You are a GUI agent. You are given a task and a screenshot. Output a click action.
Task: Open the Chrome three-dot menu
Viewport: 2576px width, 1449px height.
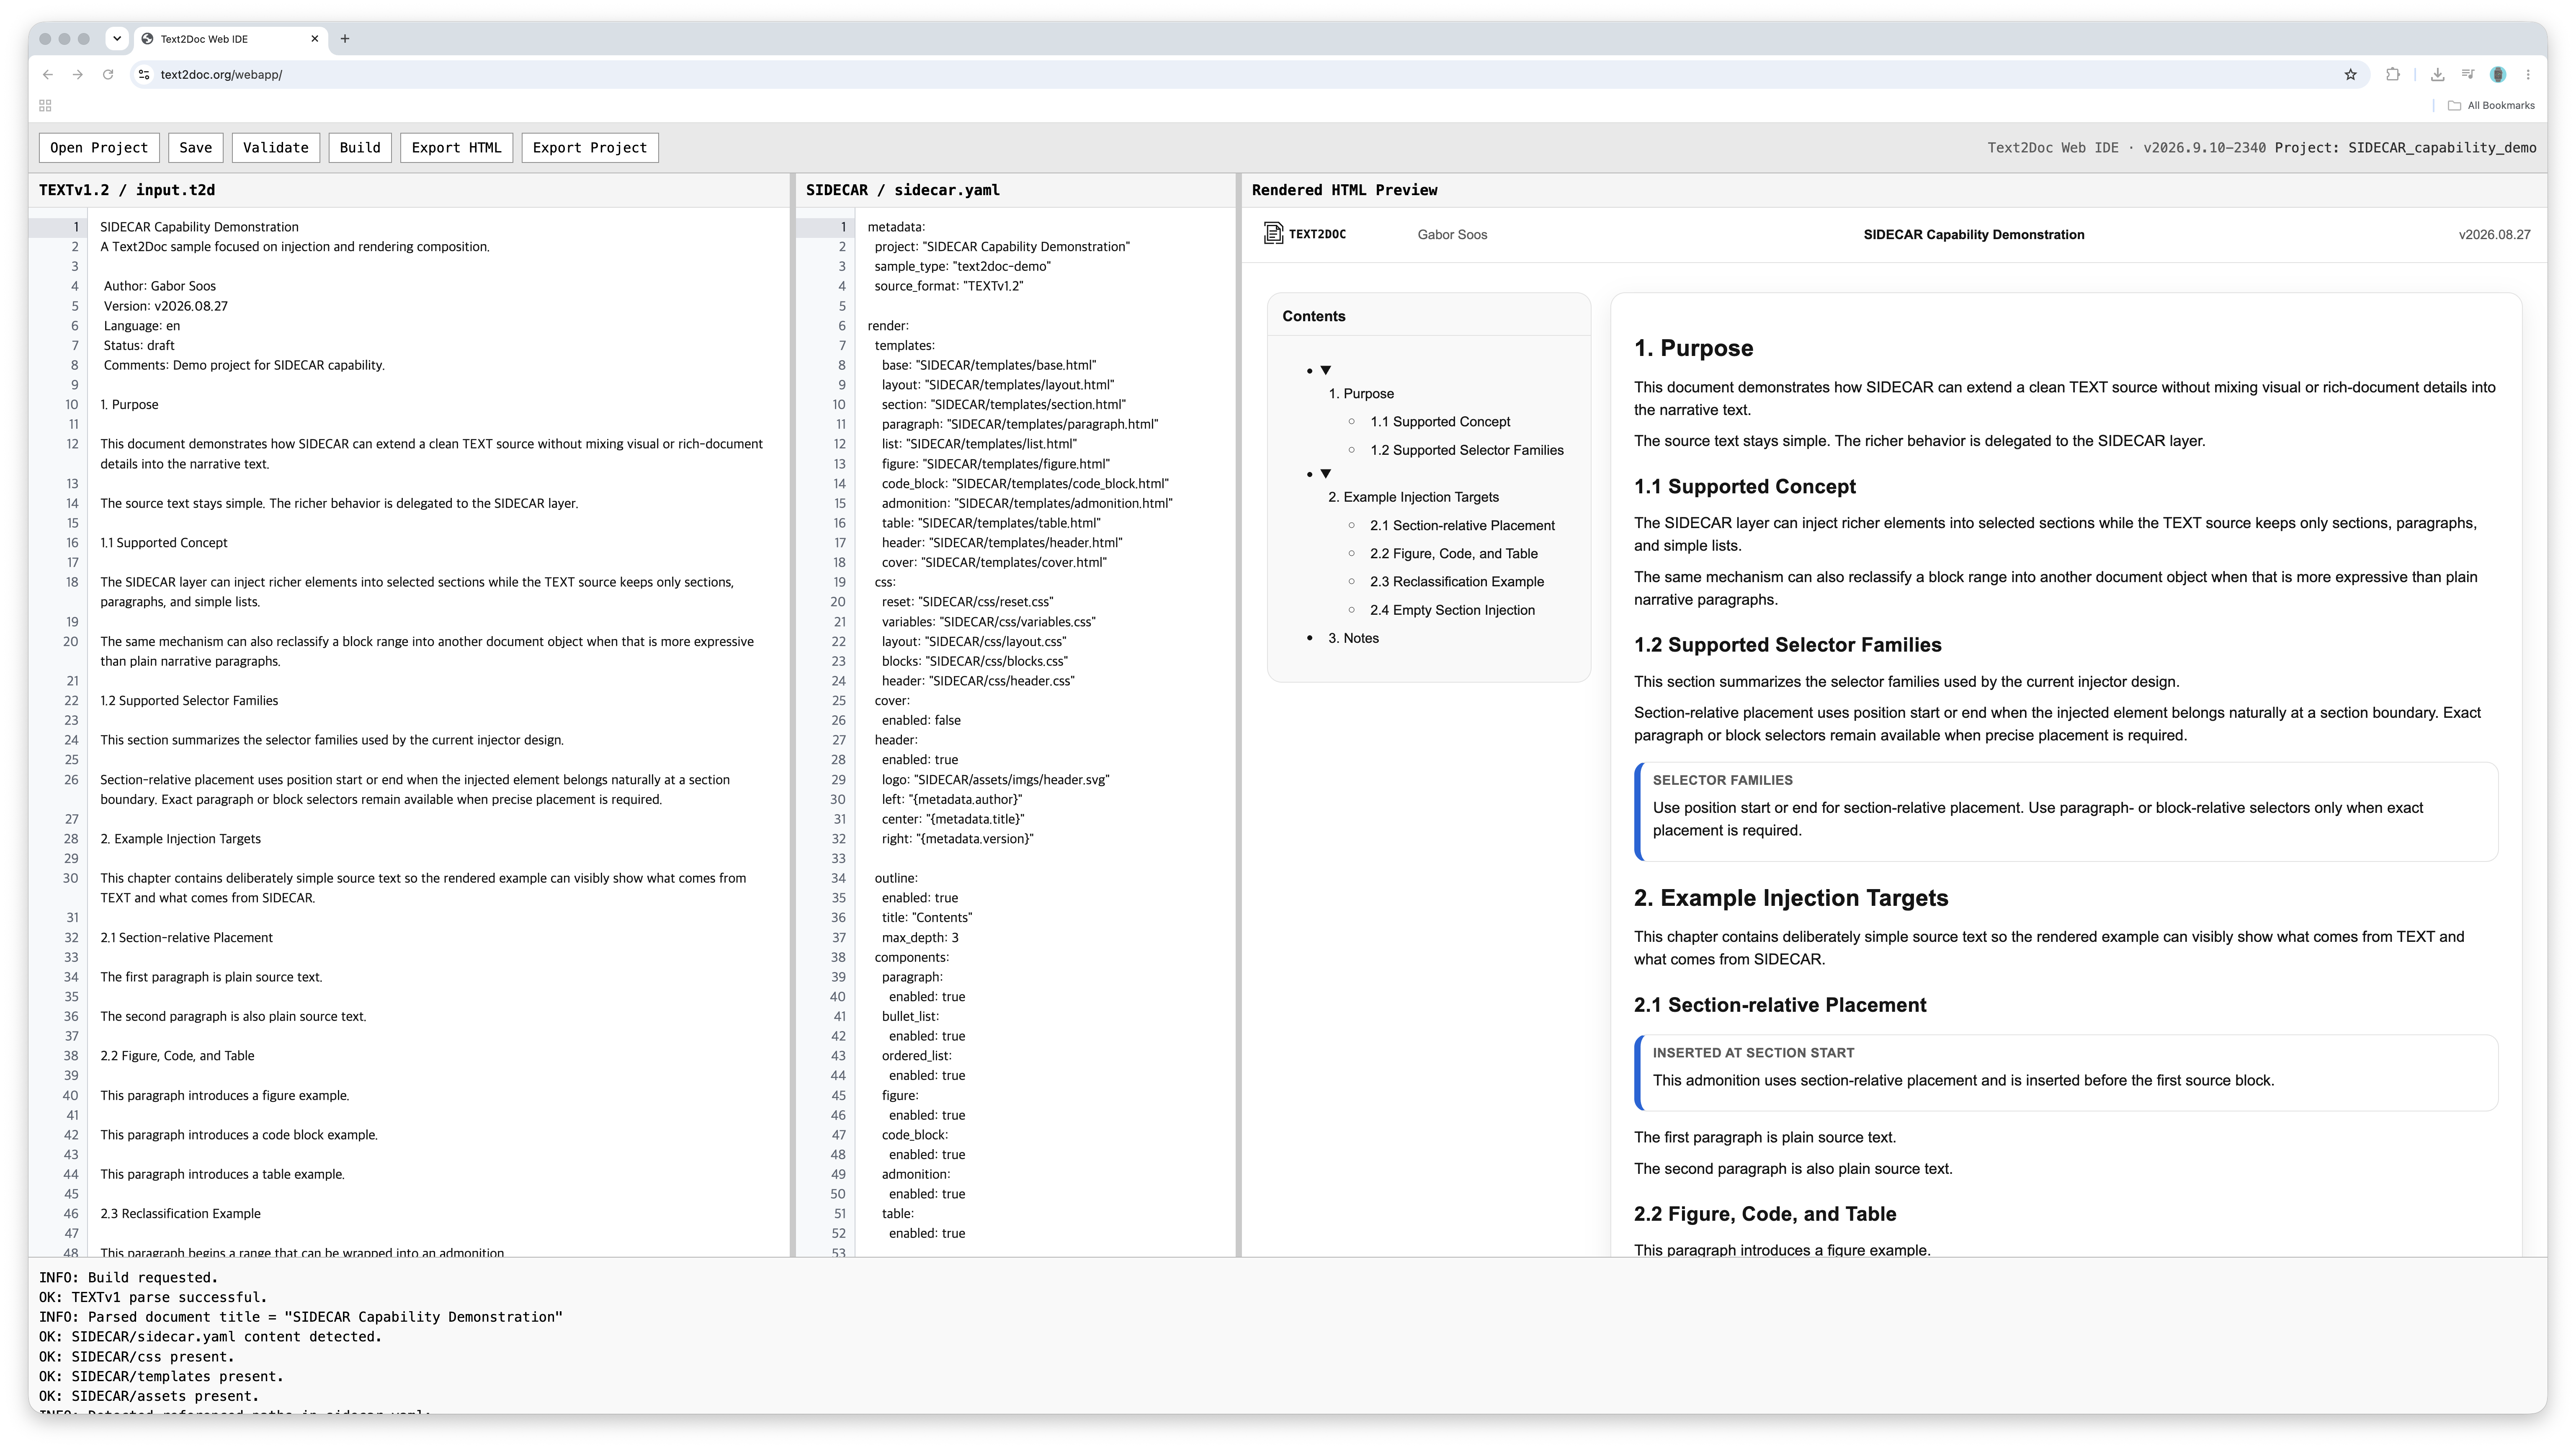coord(2528,74)
